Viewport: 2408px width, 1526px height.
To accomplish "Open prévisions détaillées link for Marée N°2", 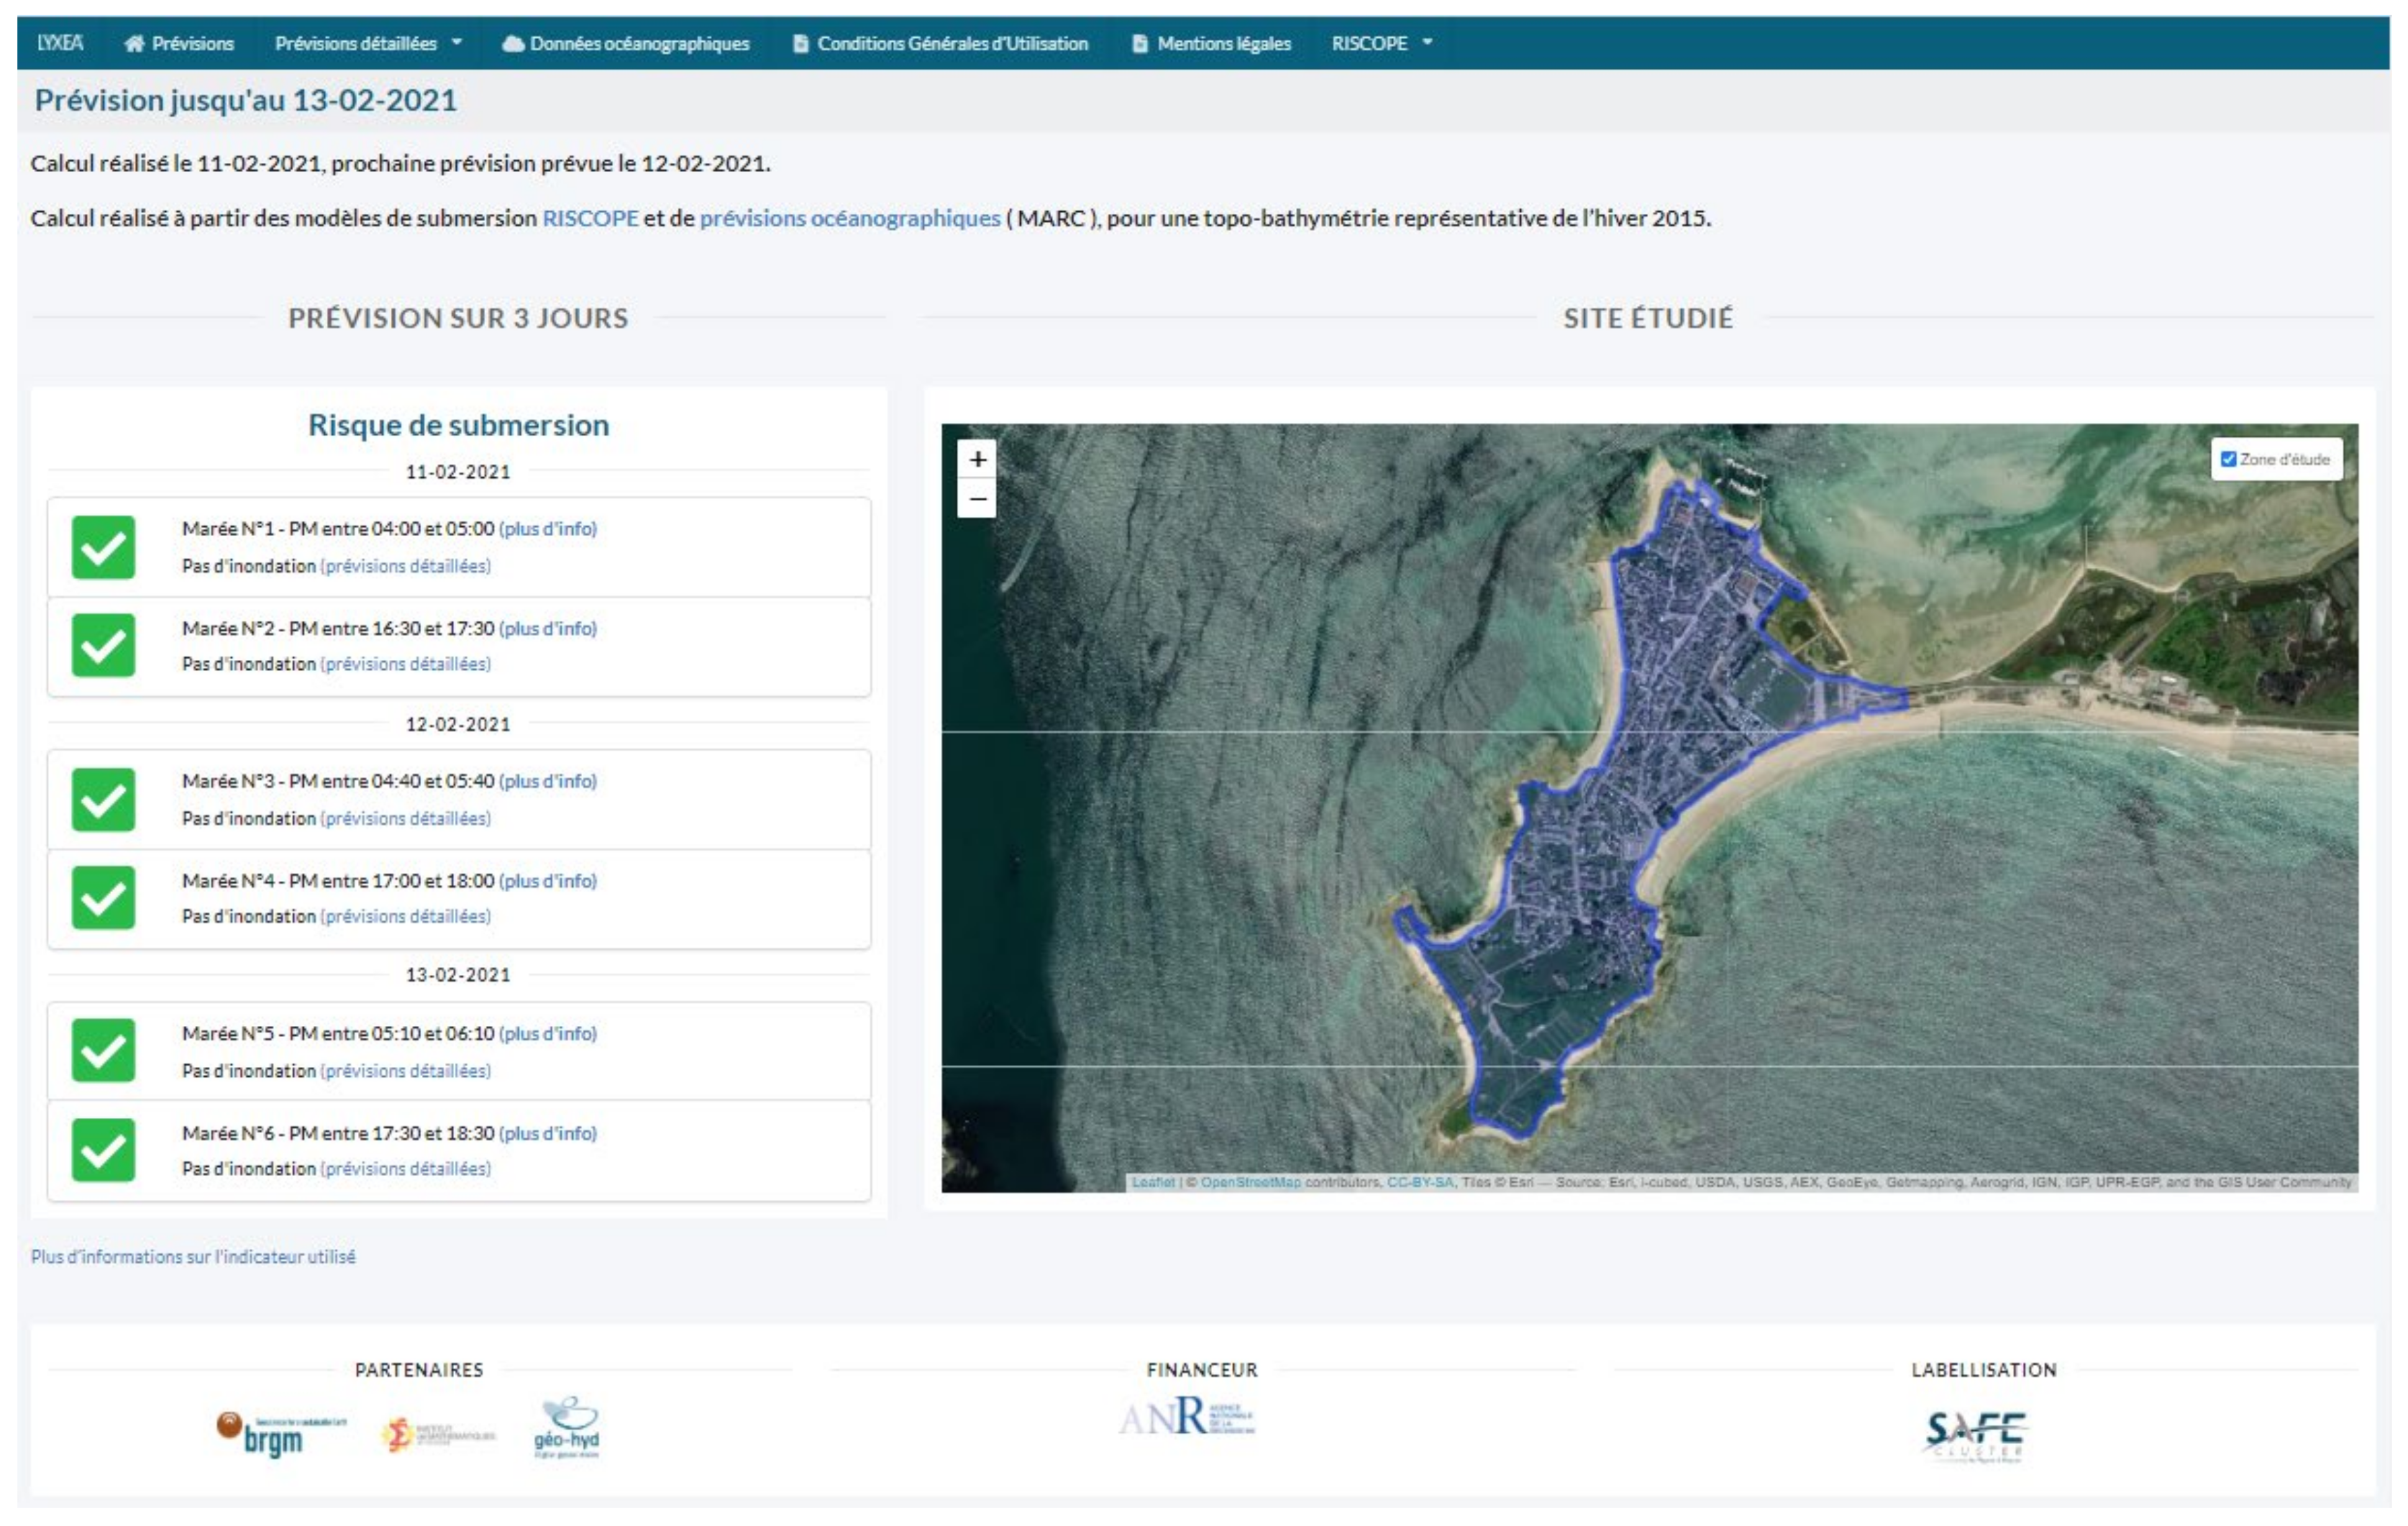I will (x=405, y=664).
